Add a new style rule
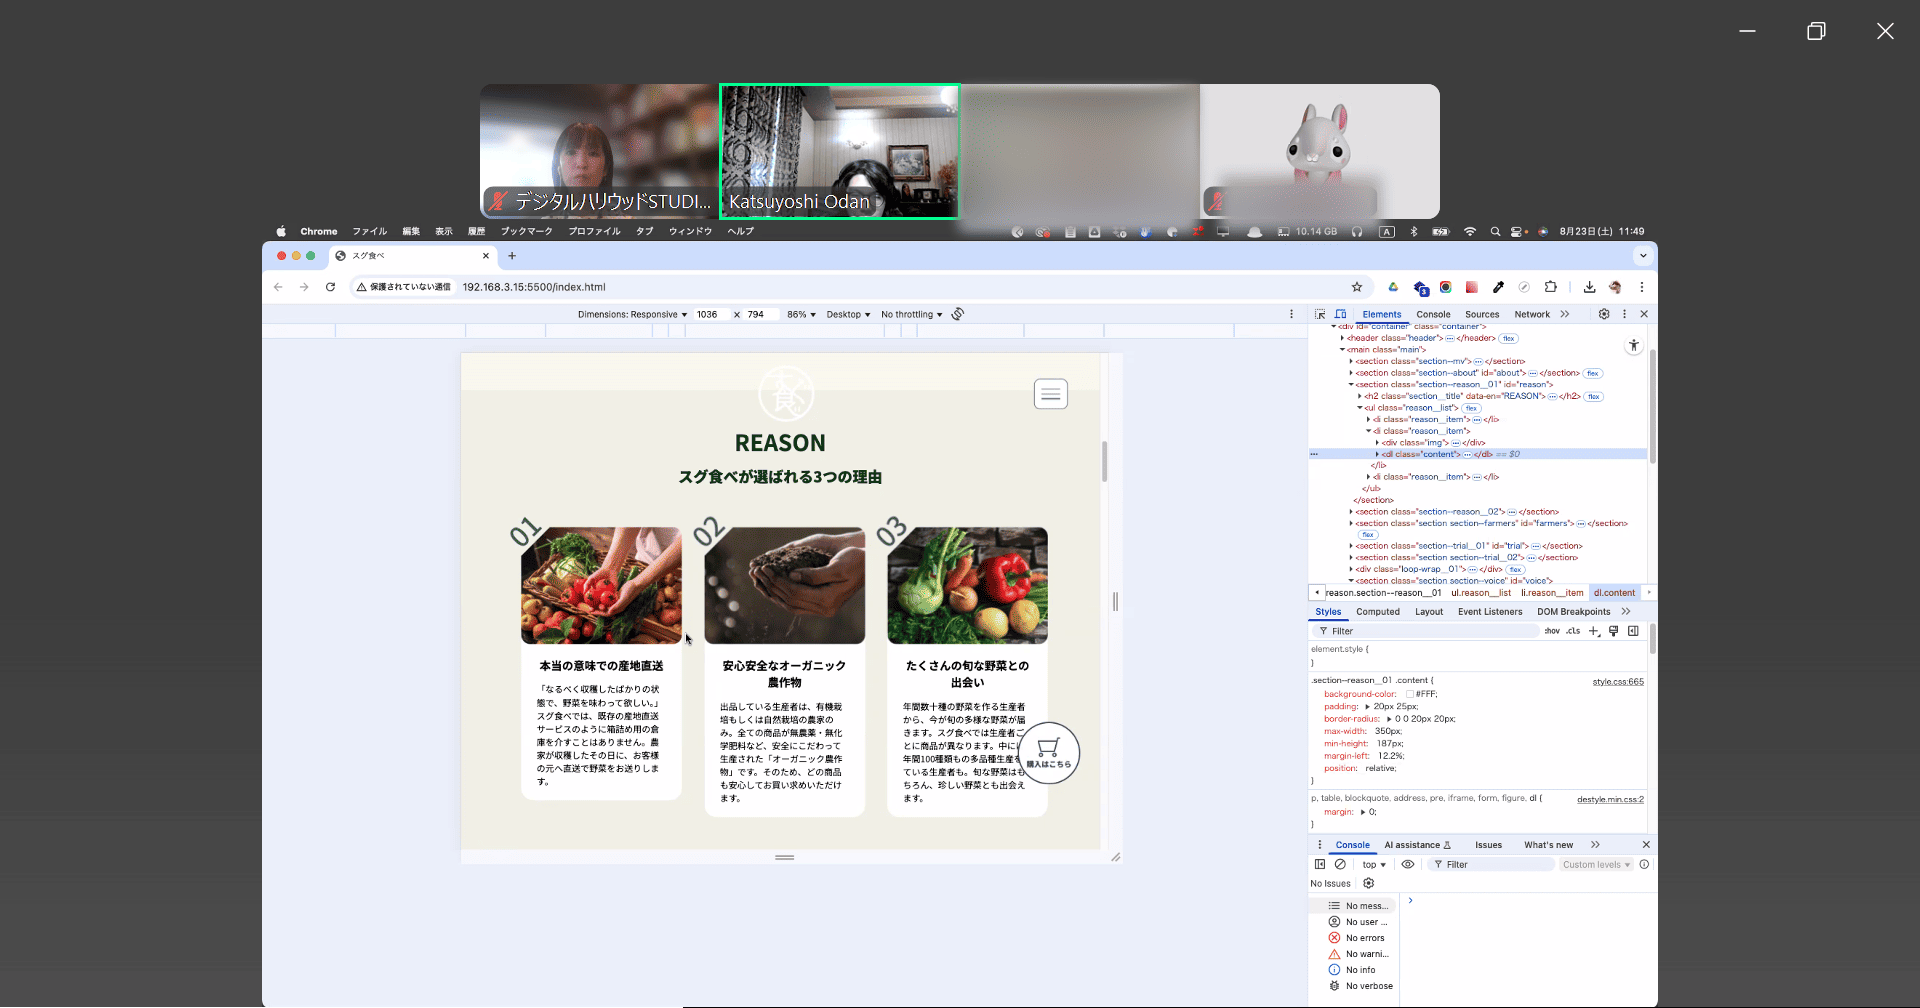The width and height of the screenshot is (1920, 1008). 1594,631
